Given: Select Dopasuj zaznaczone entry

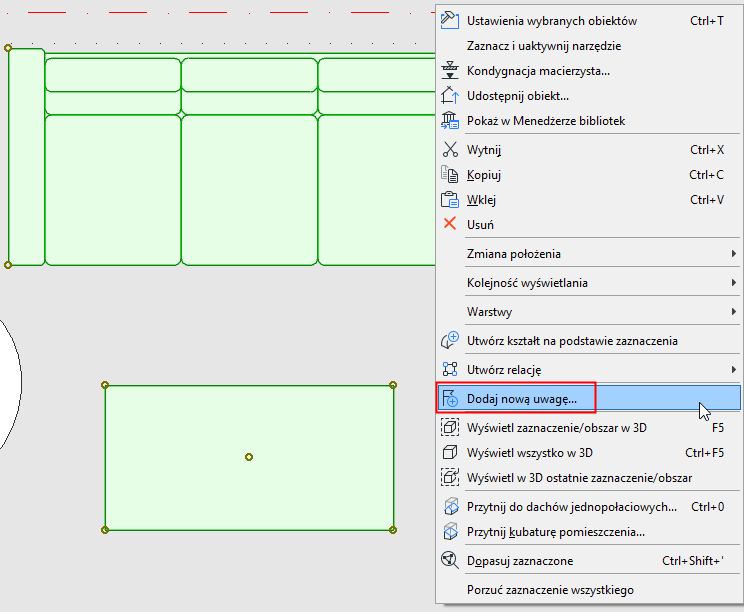Looking at the screenshot, I should (x=588, y=561).
